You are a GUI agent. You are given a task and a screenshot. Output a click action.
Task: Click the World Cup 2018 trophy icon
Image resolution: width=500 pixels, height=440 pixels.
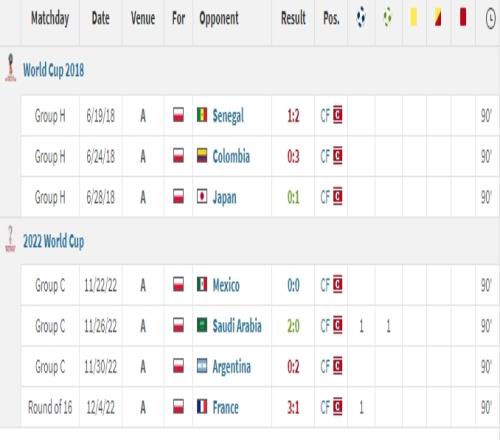pyautogui.click(x=11, y=68)
